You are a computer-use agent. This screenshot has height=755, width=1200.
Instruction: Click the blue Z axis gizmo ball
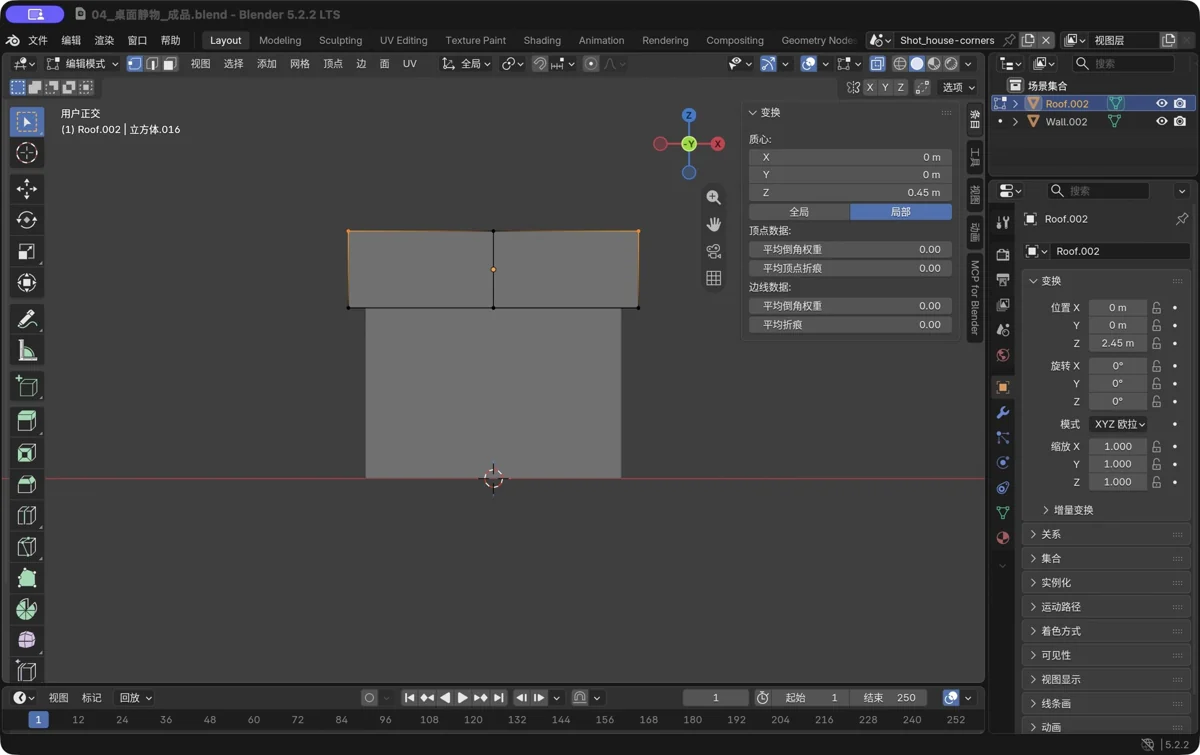[x=689, y=116]
